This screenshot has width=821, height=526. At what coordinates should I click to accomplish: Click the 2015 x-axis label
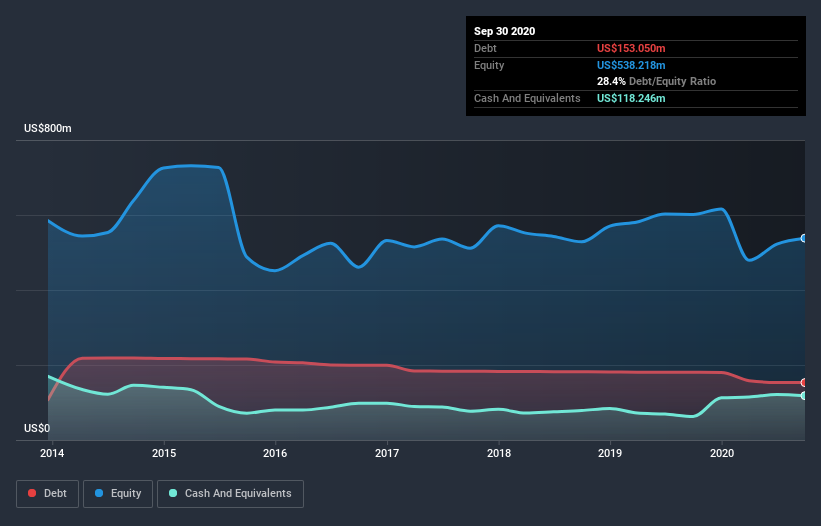[x=164, y=453]
